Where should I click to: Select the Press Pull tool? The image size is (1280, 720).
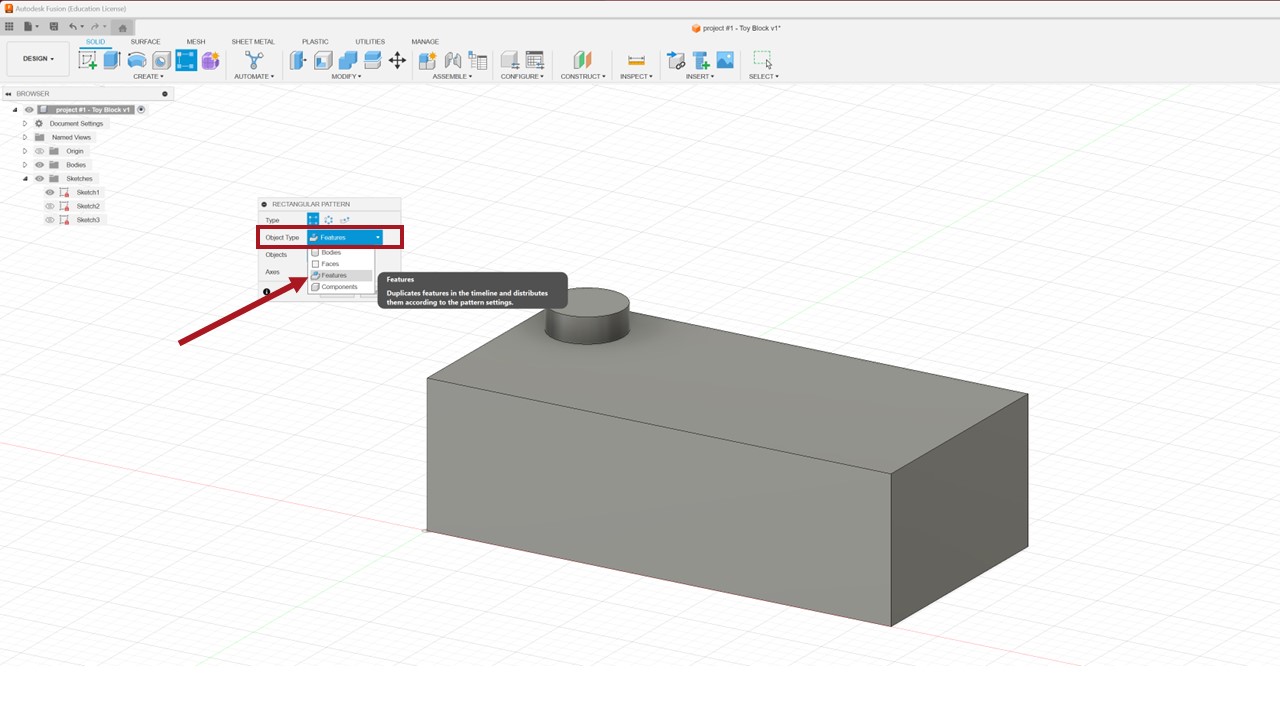tap(298, 60)
